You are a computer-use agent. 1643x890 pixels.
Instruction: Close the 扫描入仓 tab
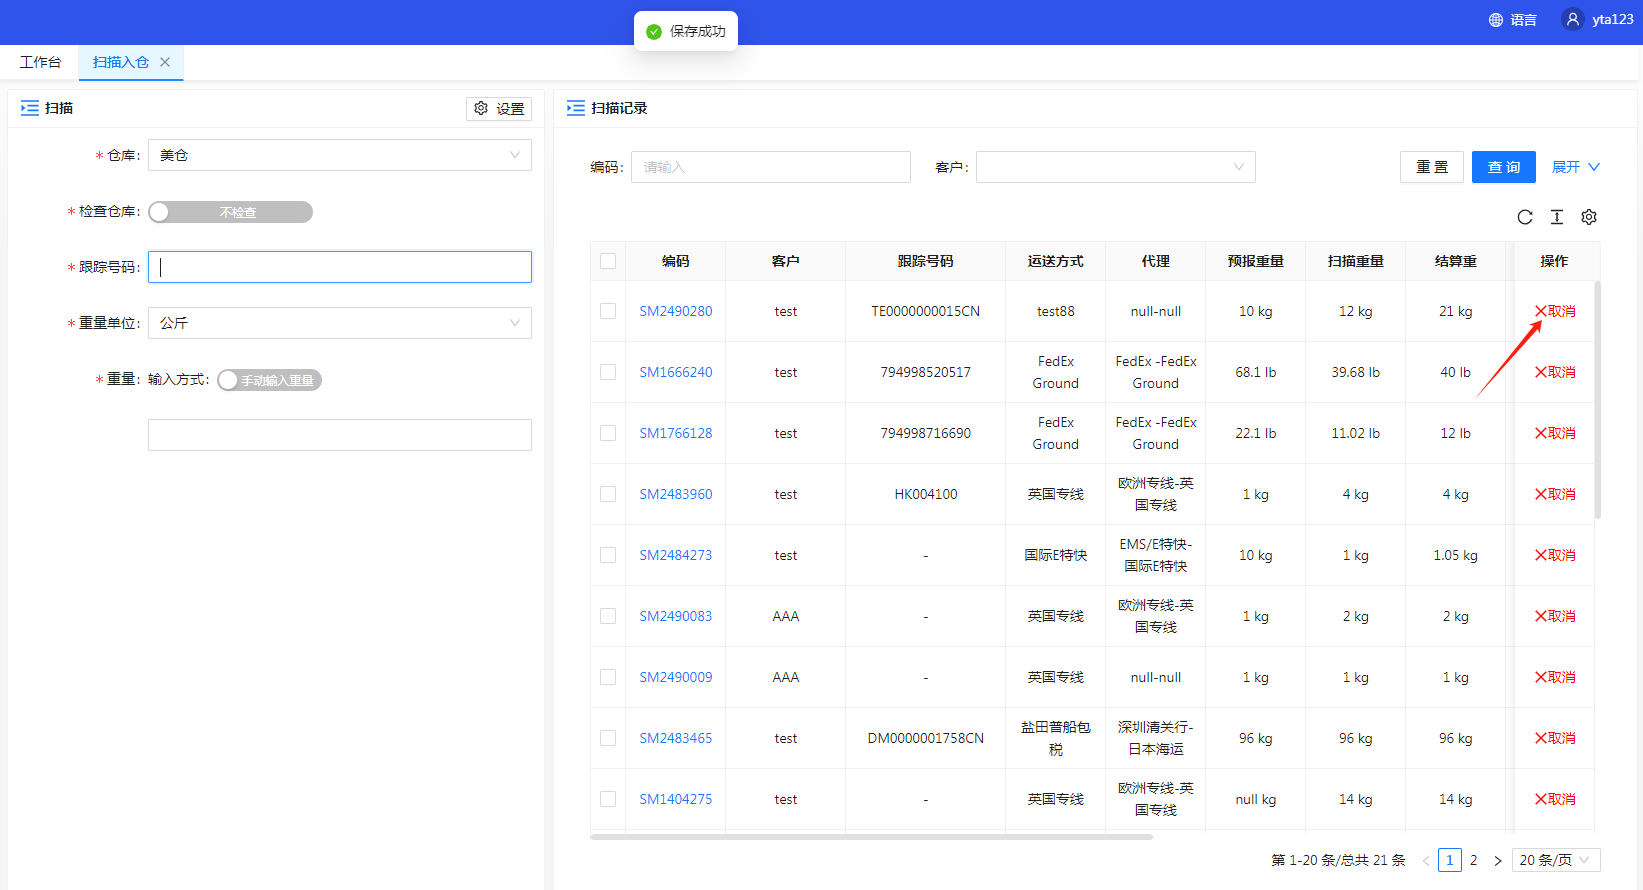pyautogui.click(x=165, y=62)
